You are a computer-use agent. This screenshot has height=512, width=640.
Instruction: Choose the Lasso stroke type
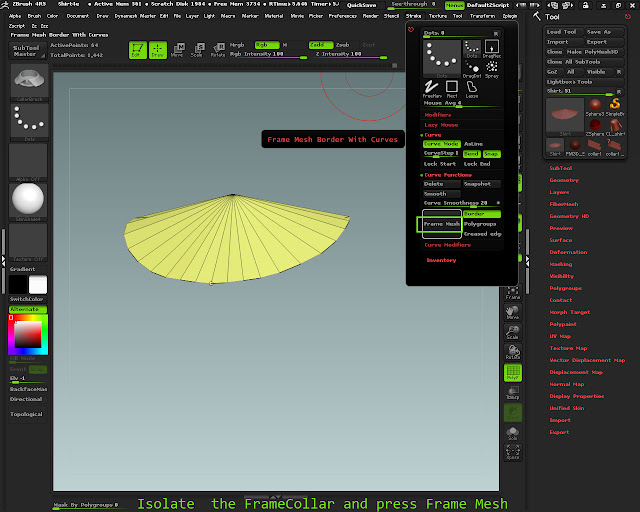pyautogui.click(x=472, y=89)
